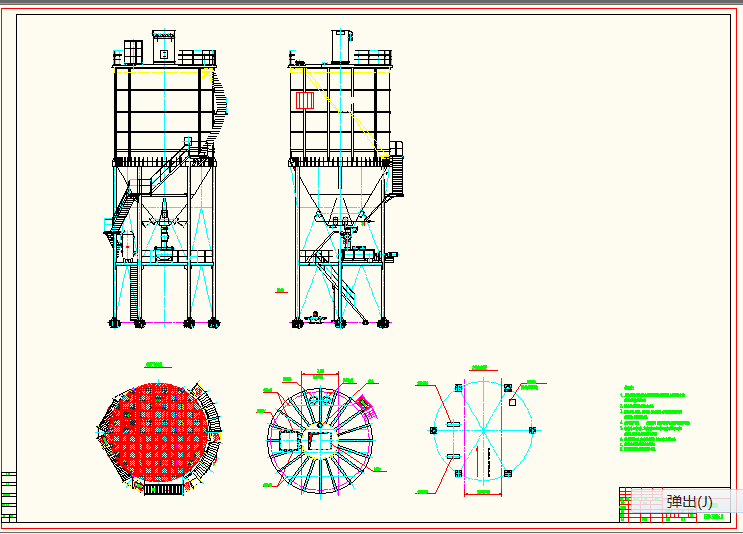Image resolution: width=743 pixels, height=534 pixels.
Task: Click the spiral staircase beside left silo
Action: pyautogui.click(x=222, y=100)
